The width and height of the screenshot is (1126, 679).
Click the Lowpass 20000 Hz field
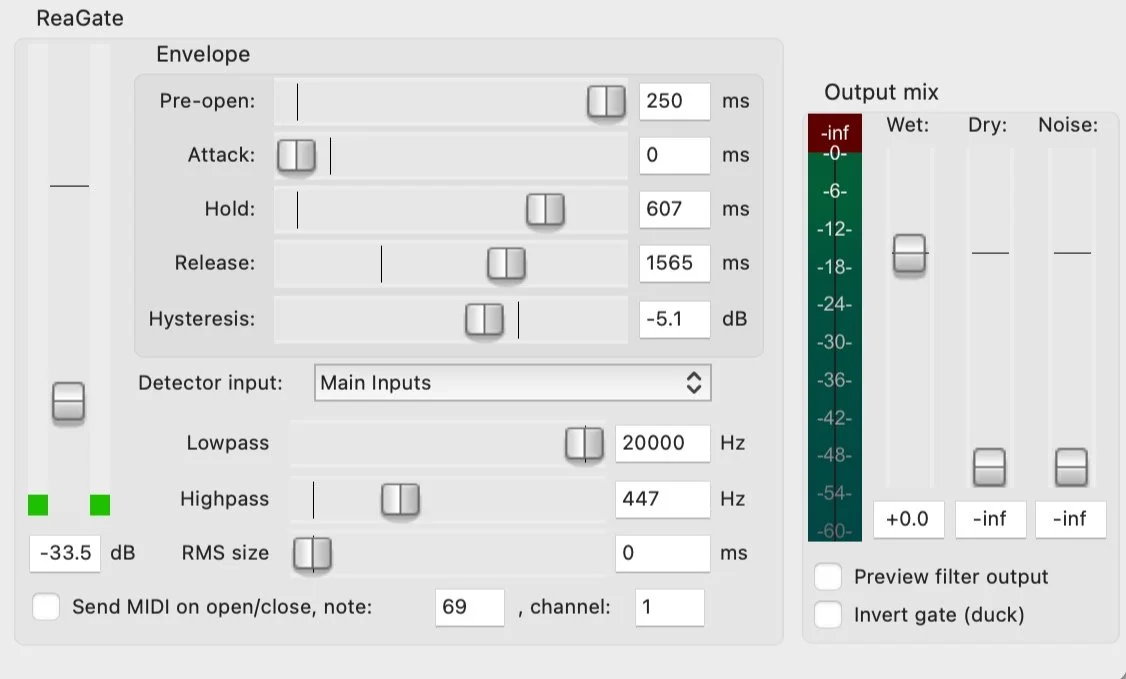click(662, 444)
